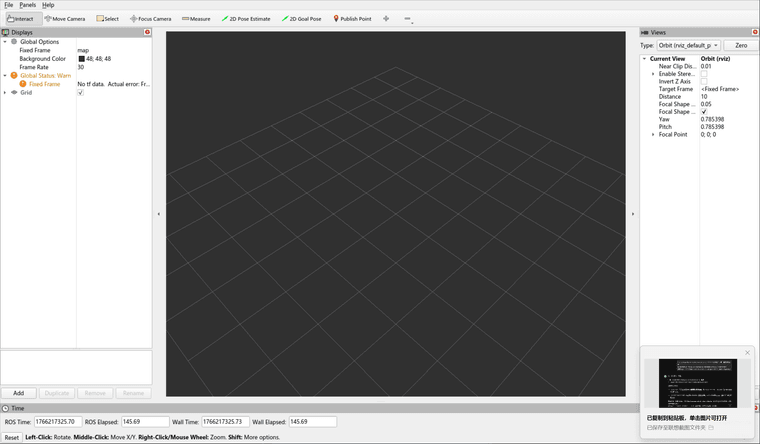The image size is (760, 444).
Task: Select the No tf data error text
Action: click(113, 84)
